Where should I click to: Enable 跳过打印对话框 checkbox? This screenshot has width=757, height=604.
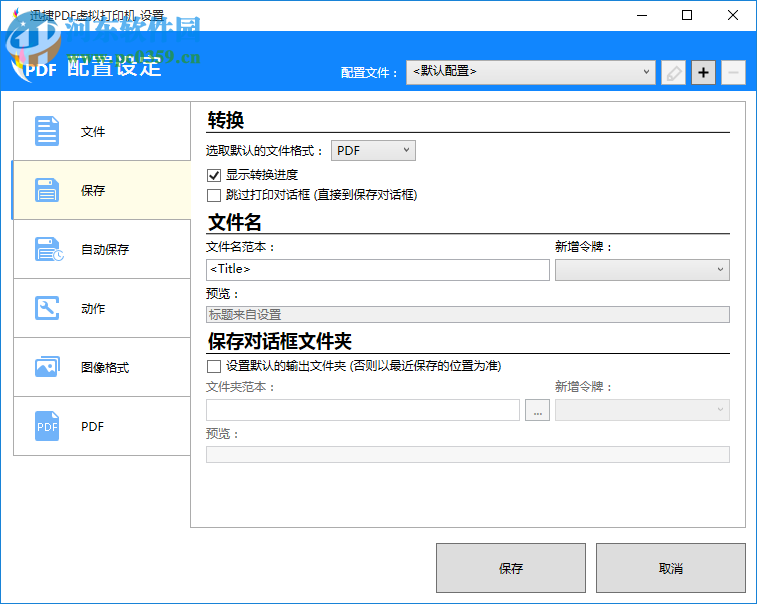214,195
